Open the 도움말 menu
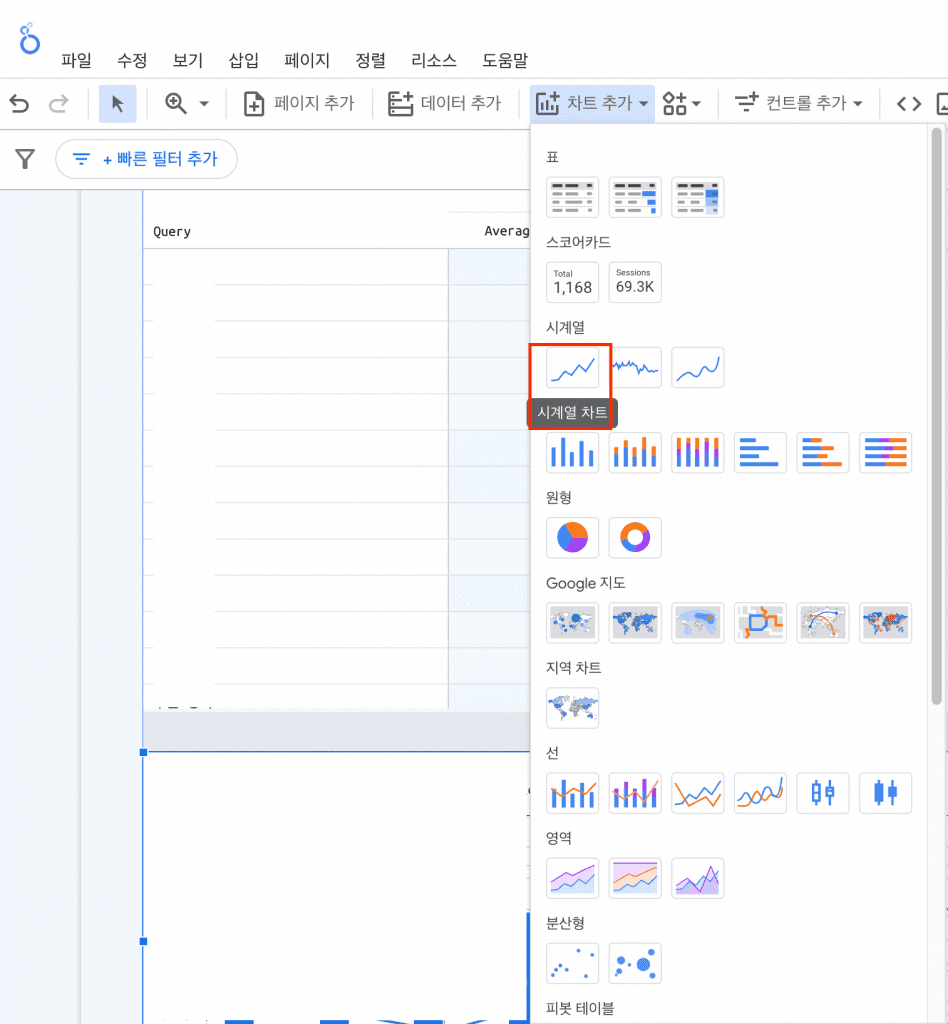The image size is (948, 1024). point(505,61)
